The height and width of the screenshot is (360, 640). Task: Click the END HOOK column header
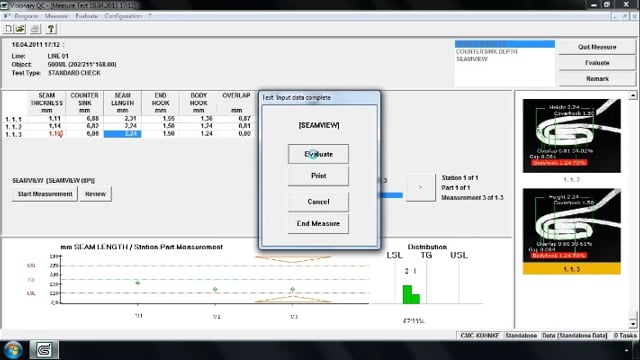click(x=160, y=102)
